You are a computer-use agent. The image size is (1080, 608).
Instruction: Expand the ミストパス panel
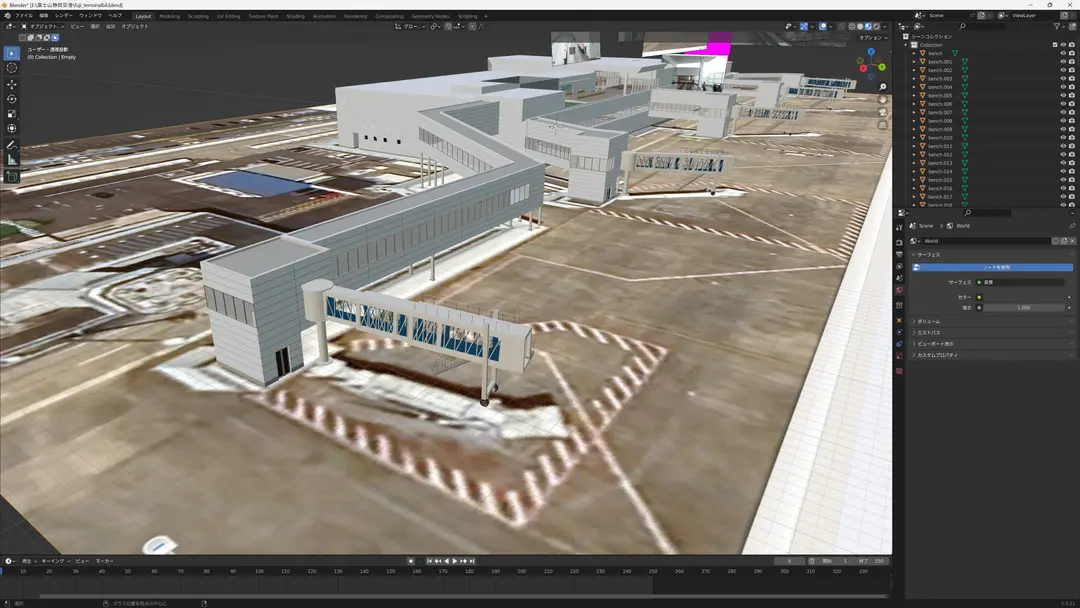[928, 333]
